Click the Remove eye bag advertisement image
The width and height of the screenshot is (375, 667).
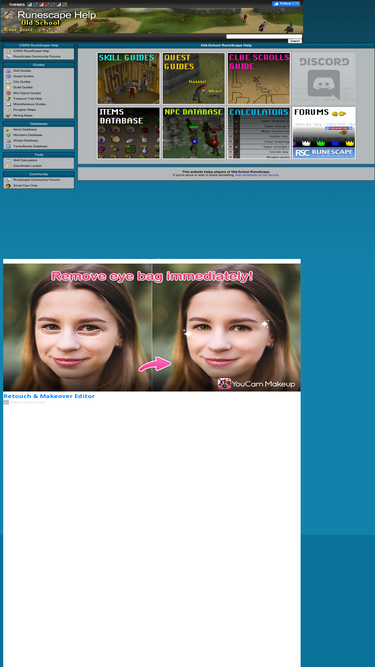(x=152, y=327)
